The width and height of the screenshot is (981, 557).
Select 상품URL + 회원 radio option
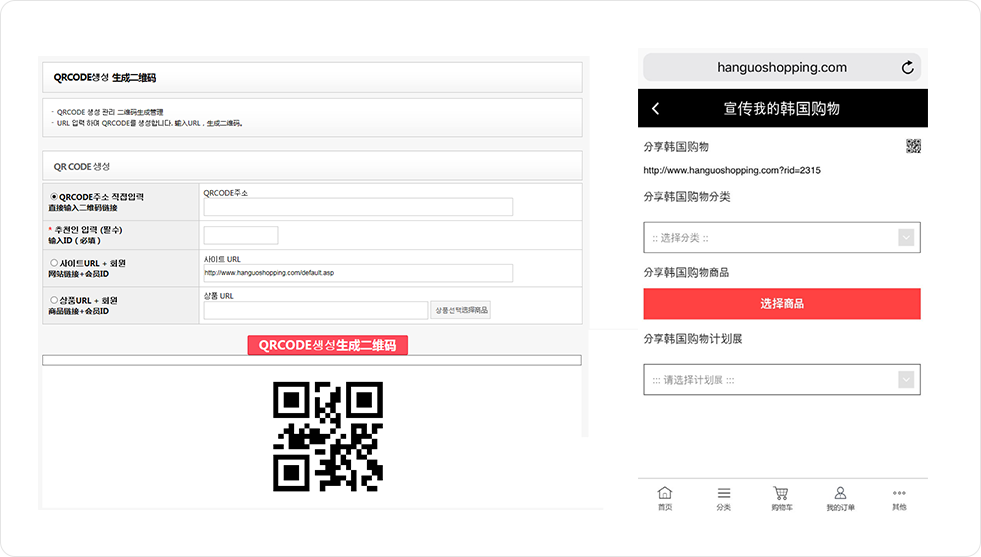click(54, 300)
